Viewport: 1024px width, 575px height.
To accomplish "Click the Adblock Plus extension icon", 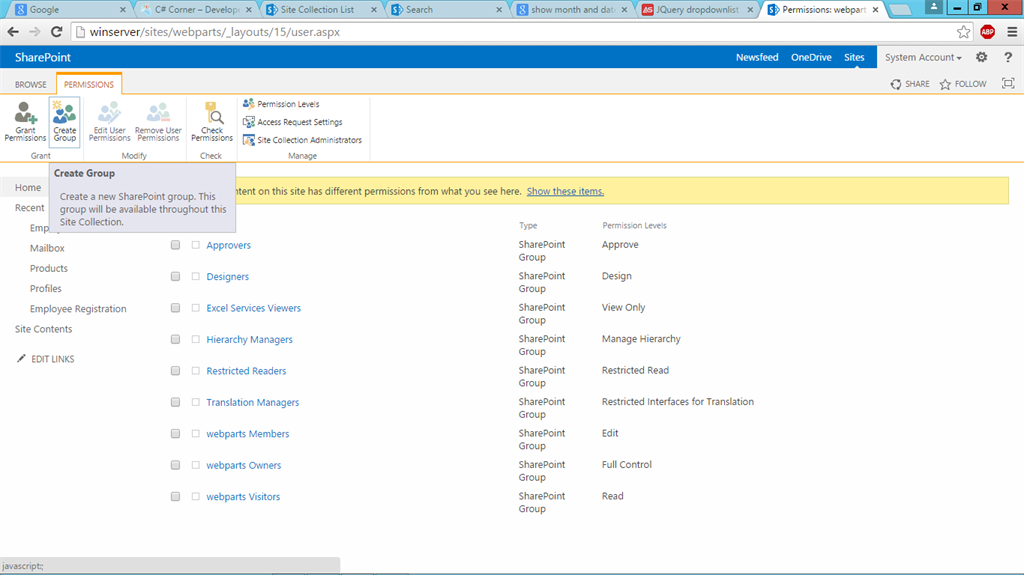I will [x=987, y=32].
